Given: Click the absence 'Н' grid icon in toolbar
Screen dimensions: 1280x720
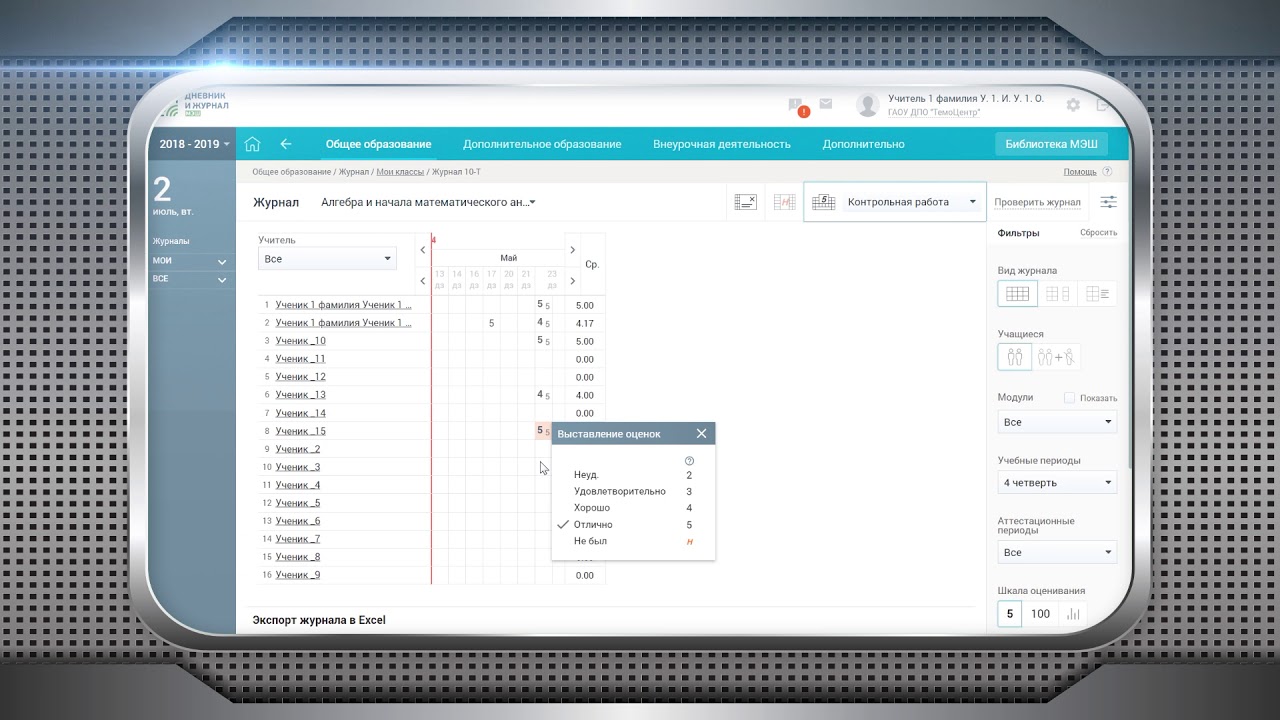Looking at the screenshot, I should click(x=784, y=202).
